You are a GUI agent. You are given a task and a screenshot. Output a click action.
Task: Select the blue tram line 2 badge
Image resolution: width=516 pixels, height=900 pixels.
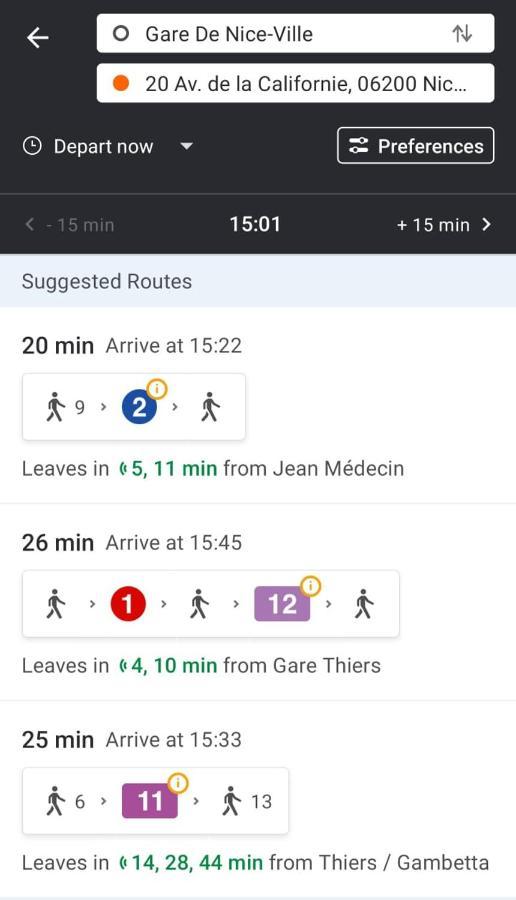click(139, 408)
